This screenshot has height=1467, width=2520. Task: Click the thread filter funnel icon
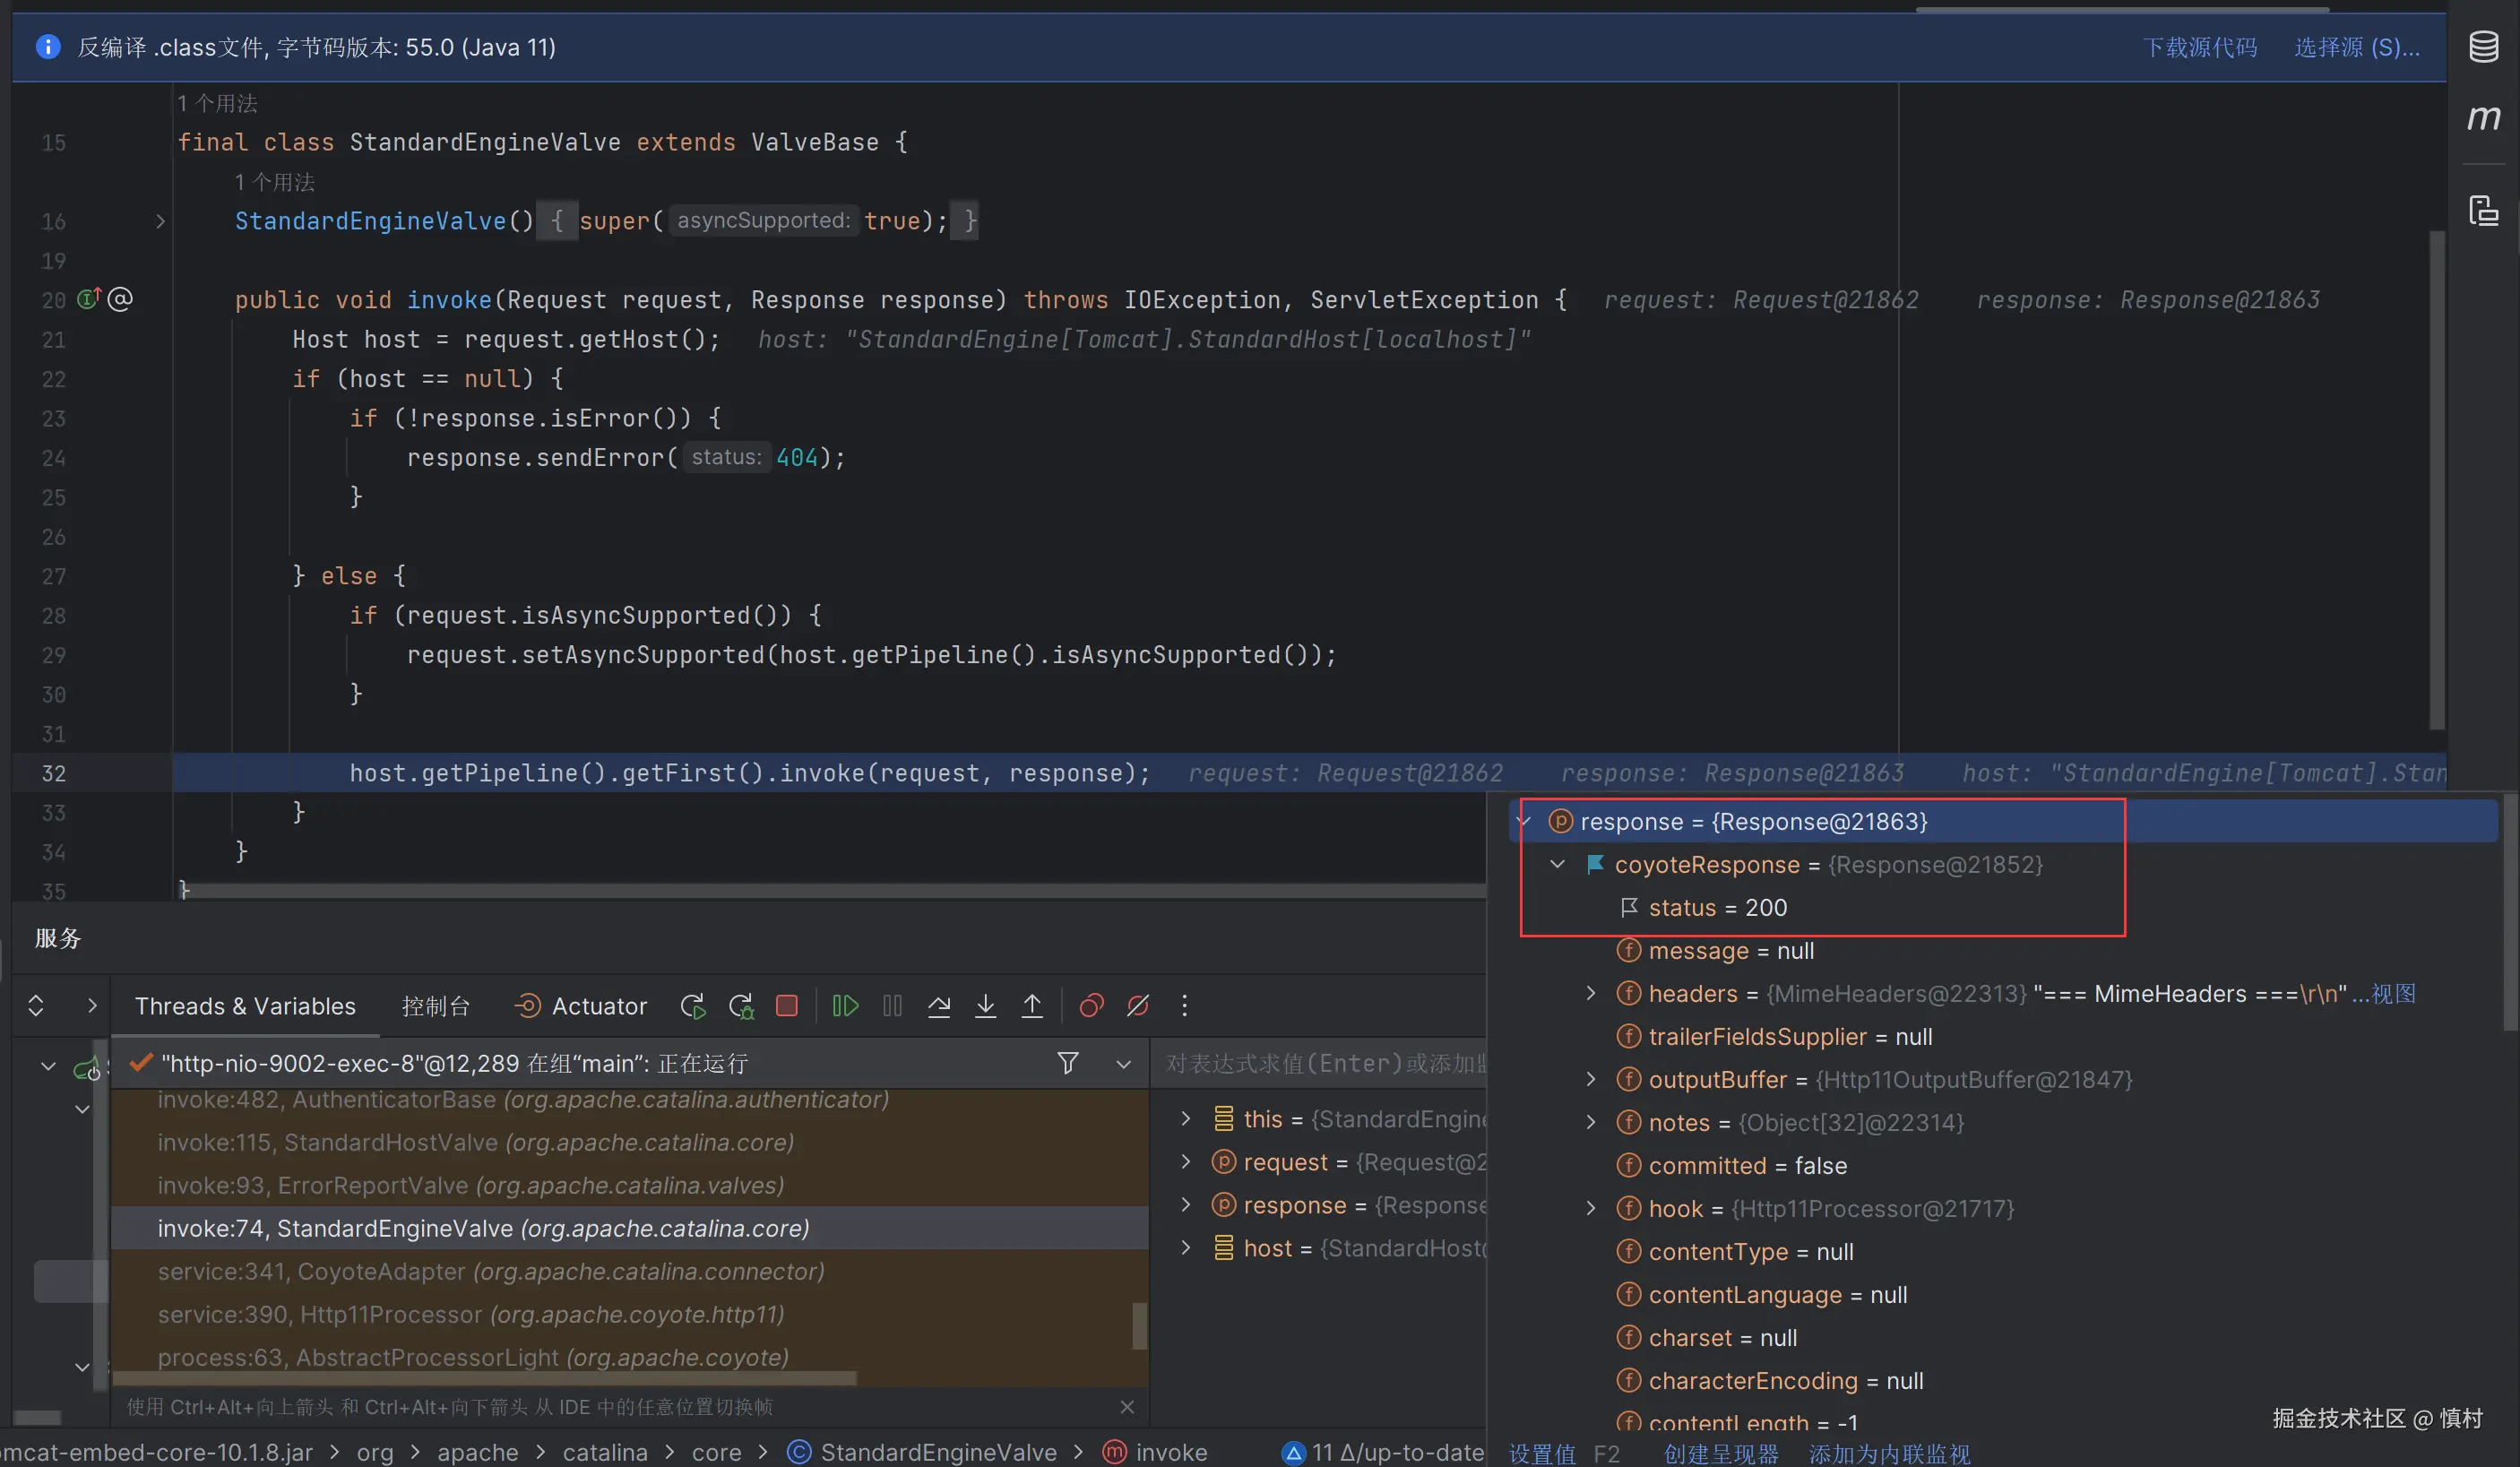point(1068,1063)
